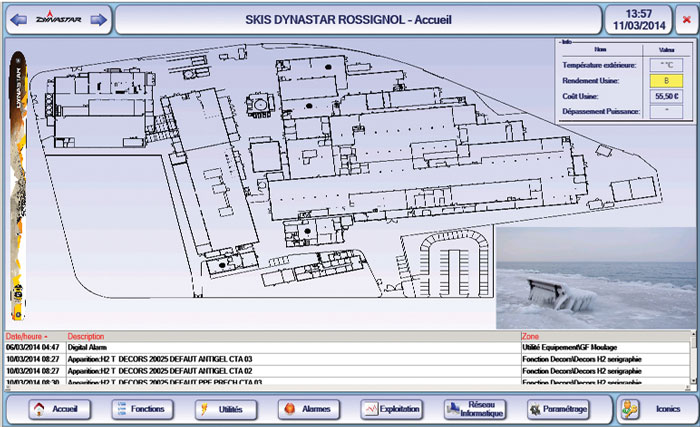
Task: Click the Dépassement Puissance value field
Action: click(x=667, y=111)
